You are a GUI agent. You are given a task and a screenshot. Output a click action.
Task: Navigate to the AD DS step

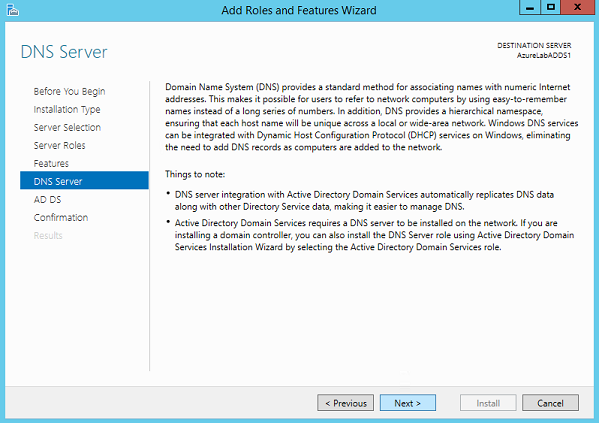[47, 199]
